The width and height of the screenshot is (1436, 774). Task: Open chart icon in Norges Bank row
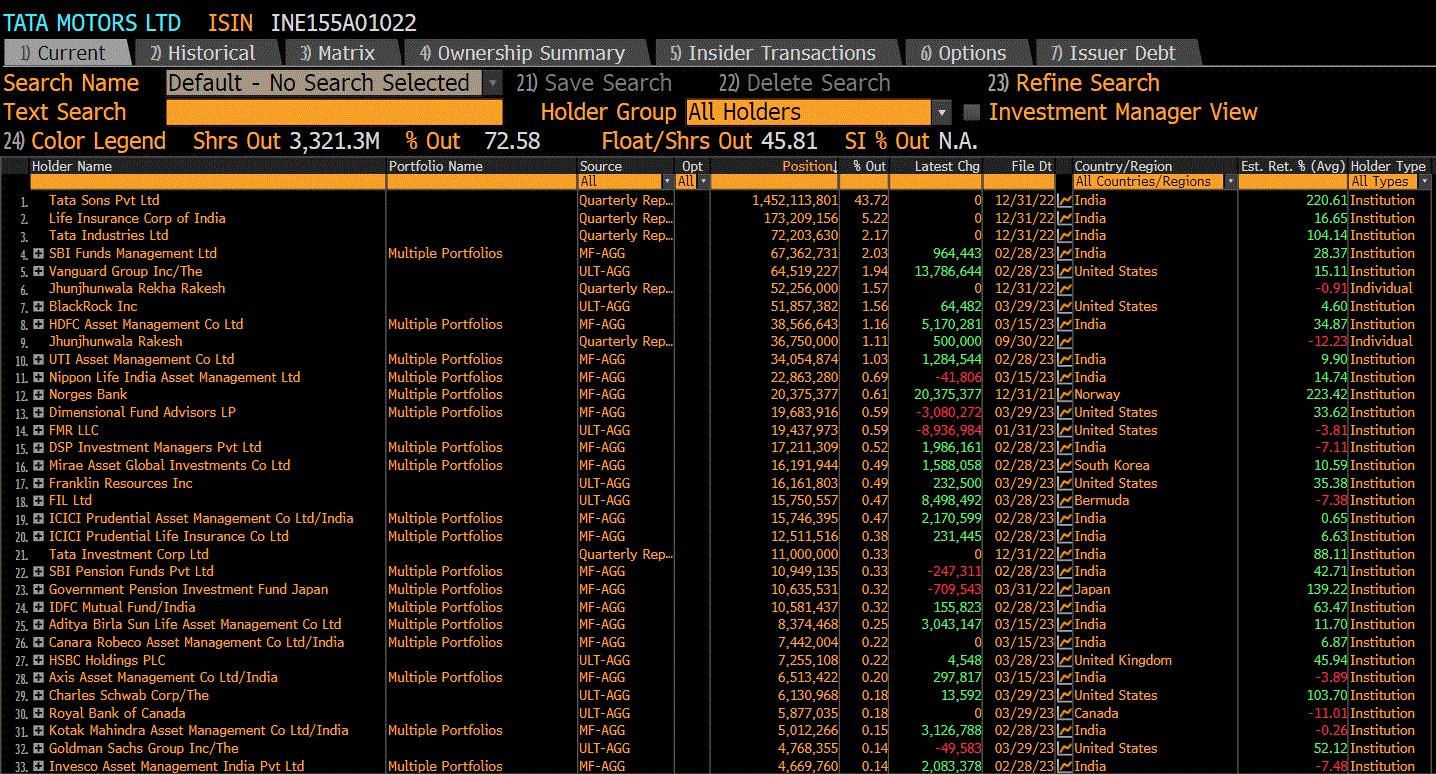1065,395
